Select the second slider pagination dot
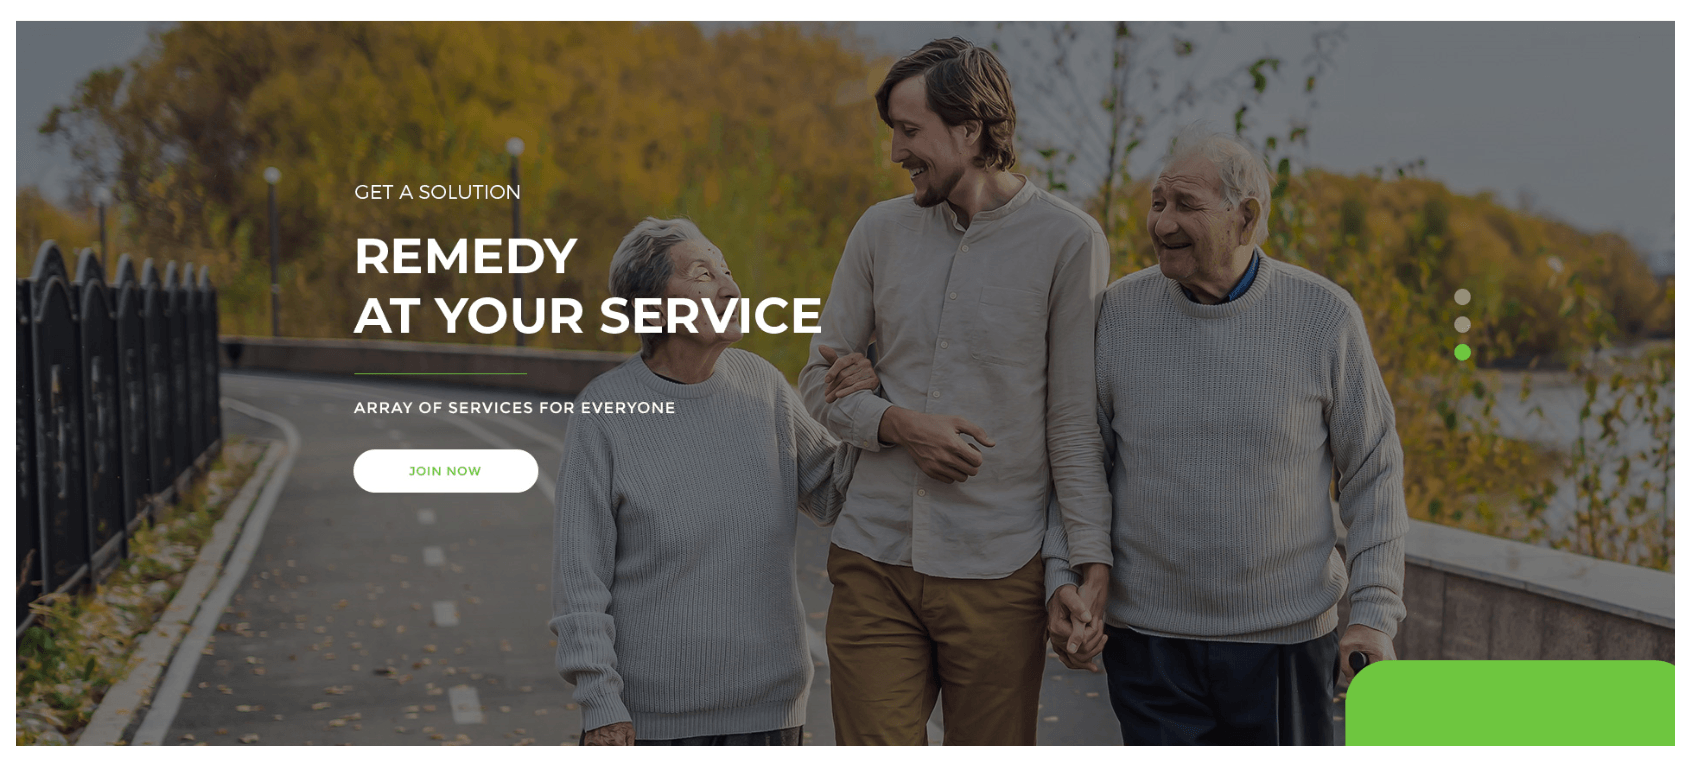The height and width of the screenshot is (775, 1698). click(x=1462, y=325)
